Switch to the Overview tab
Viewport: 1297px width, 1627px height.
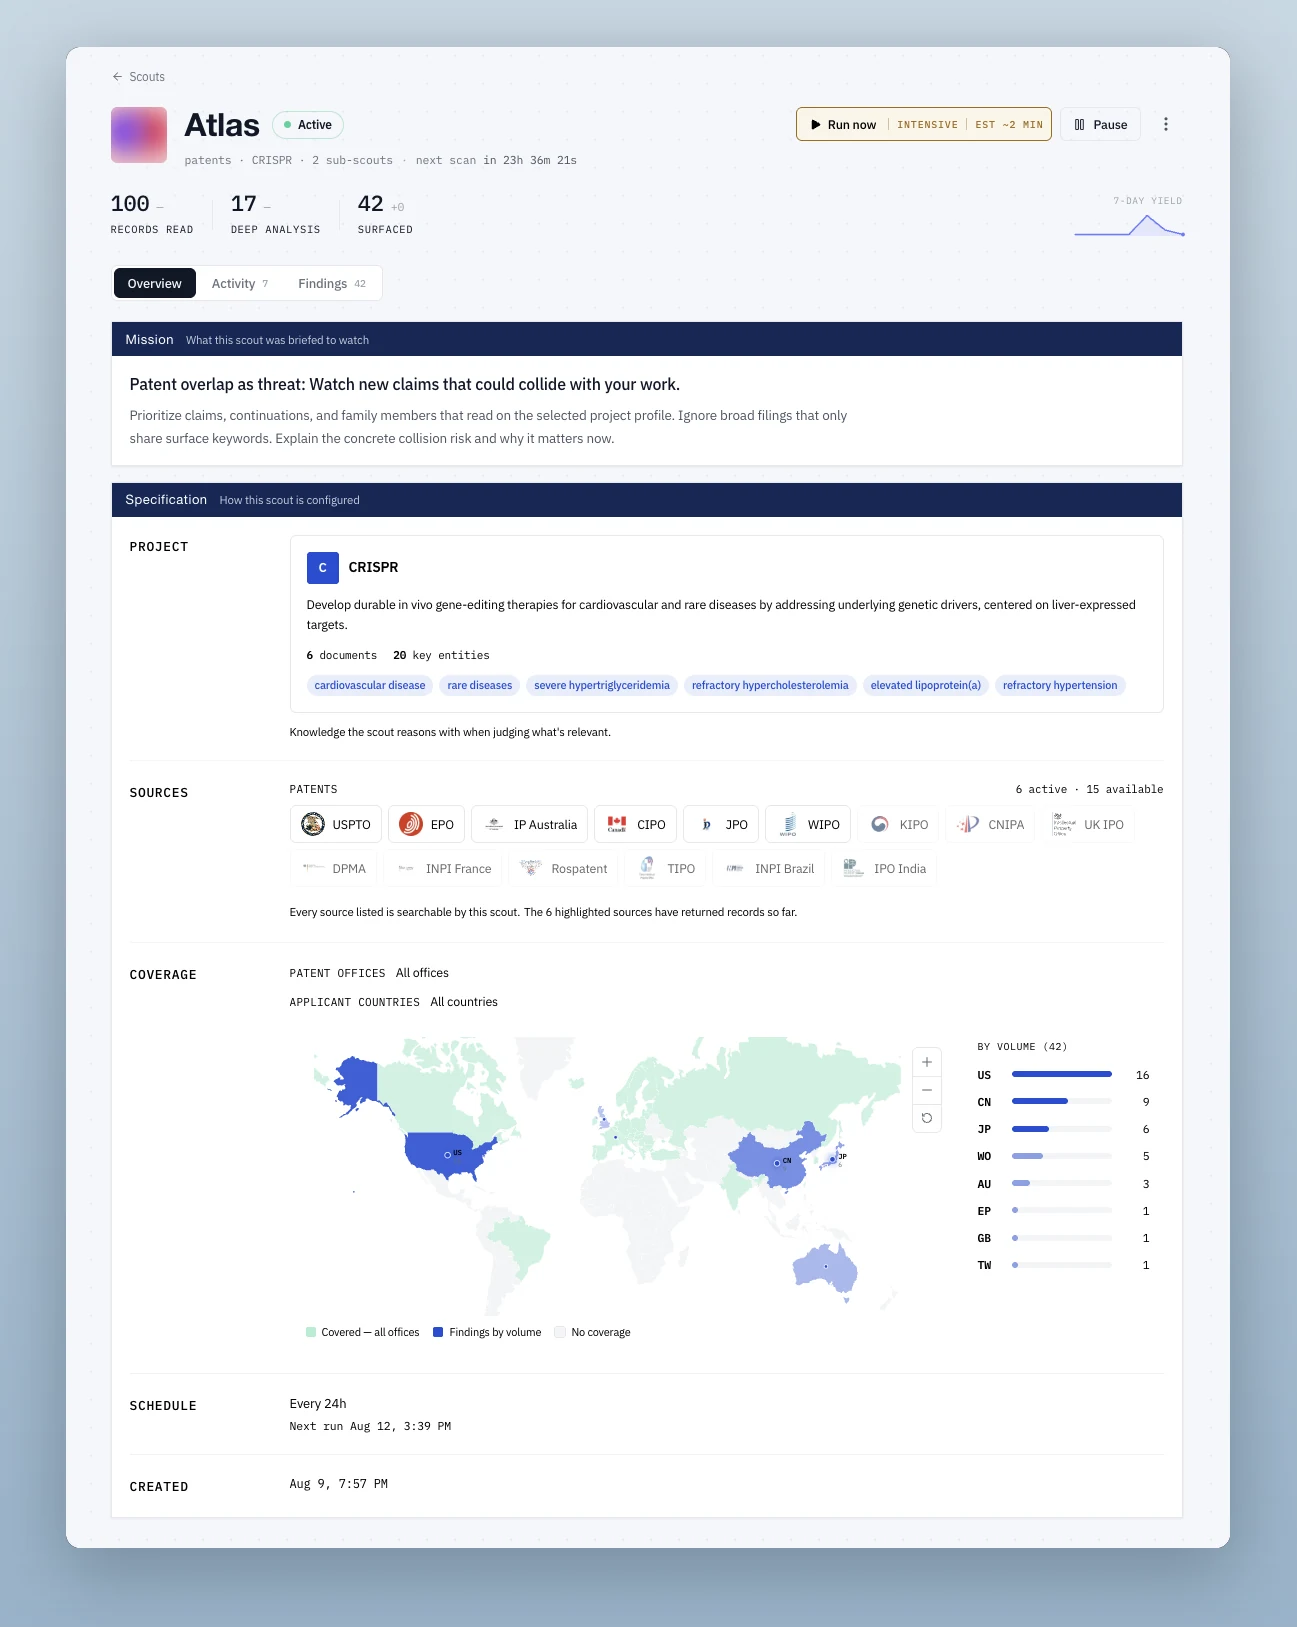155,284
